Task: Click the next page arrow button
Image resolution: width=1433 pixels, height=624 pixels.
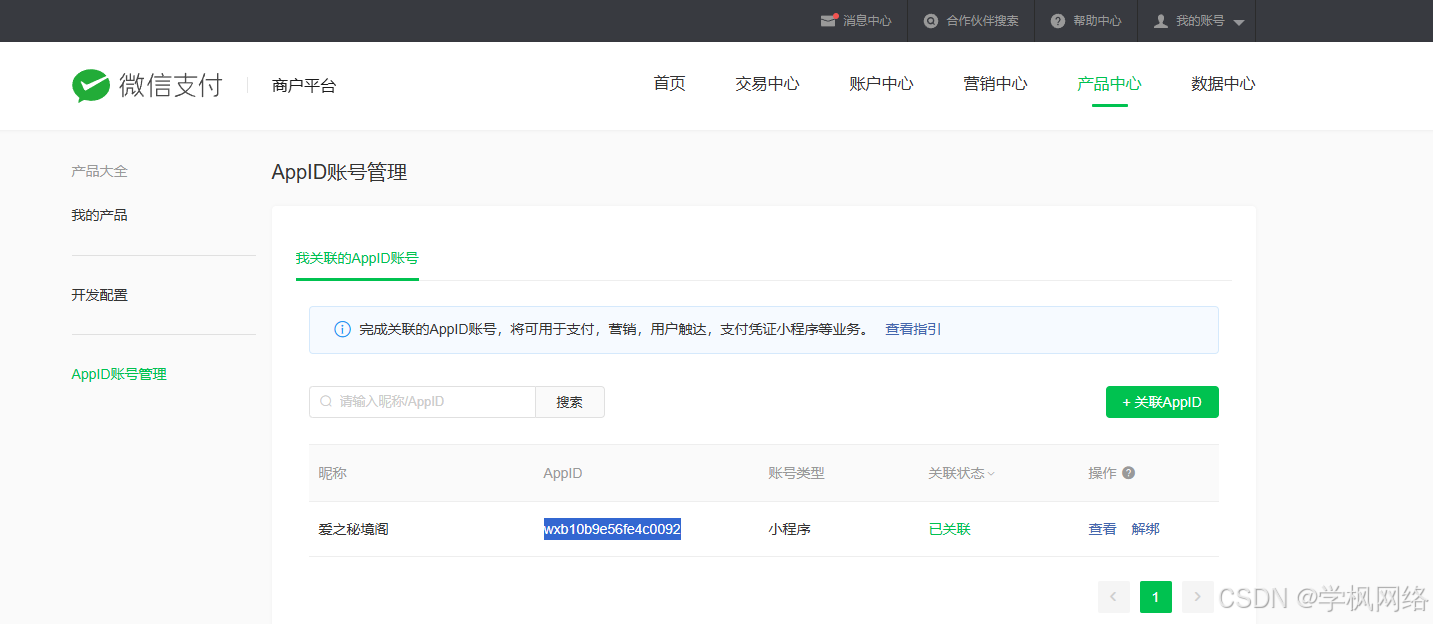Action: (x=1198, y=597)
